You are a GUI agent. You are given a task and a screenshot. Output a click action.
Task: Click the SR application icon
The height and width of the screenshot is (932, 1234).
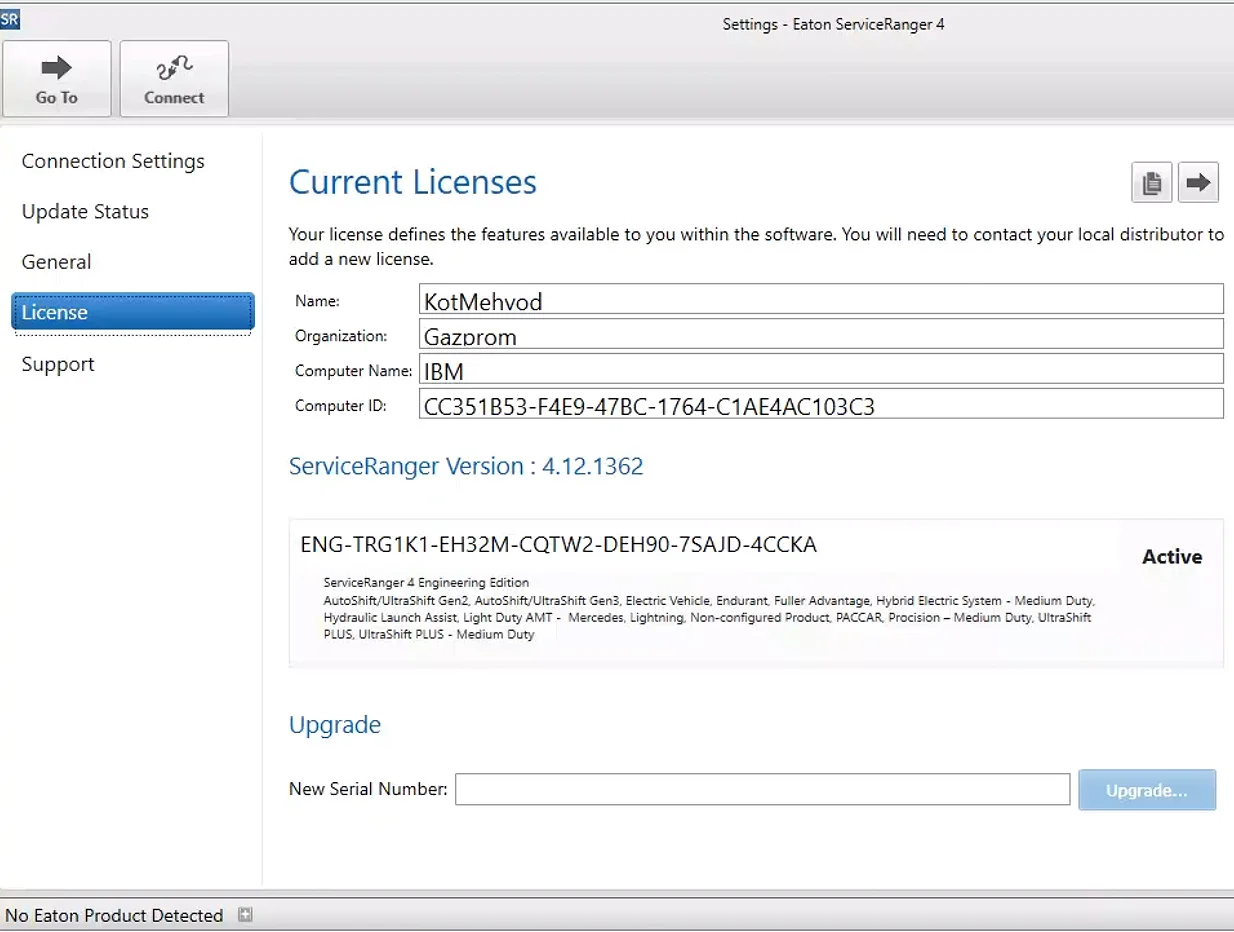pos(10,19)
